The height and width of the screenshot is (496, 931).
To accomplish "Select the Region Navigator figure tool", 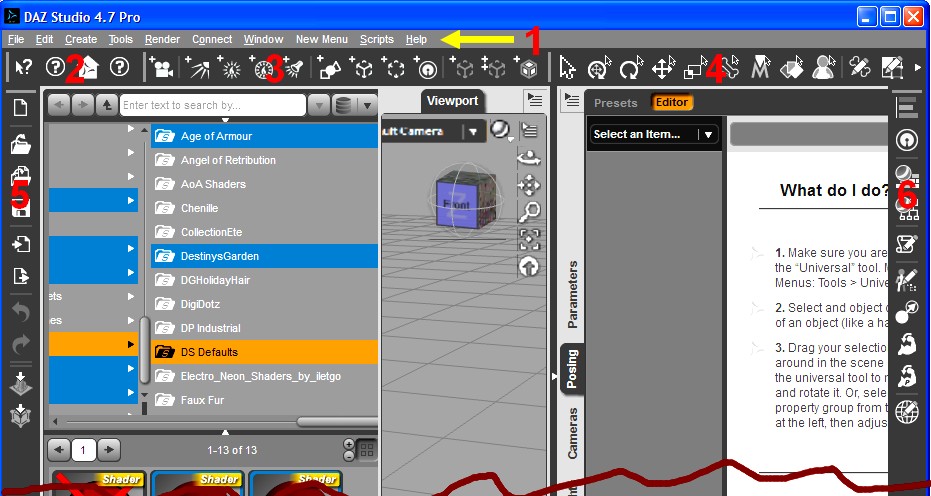I will pos(823,68).
